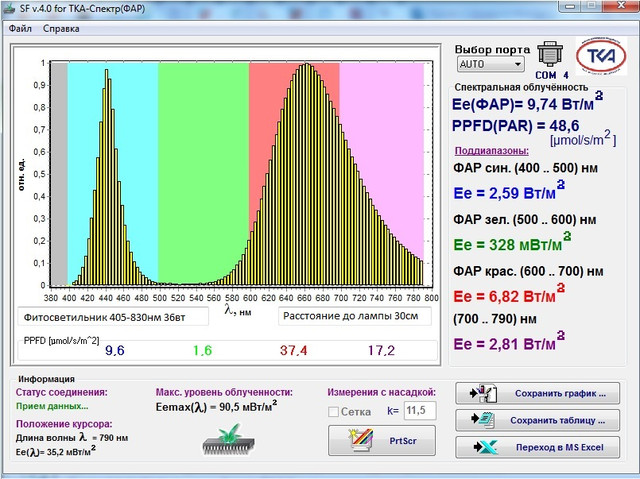Viewport: 640px width, 479px height.
Task: Click the app icon in the title bar
Action: click(10, 9)
